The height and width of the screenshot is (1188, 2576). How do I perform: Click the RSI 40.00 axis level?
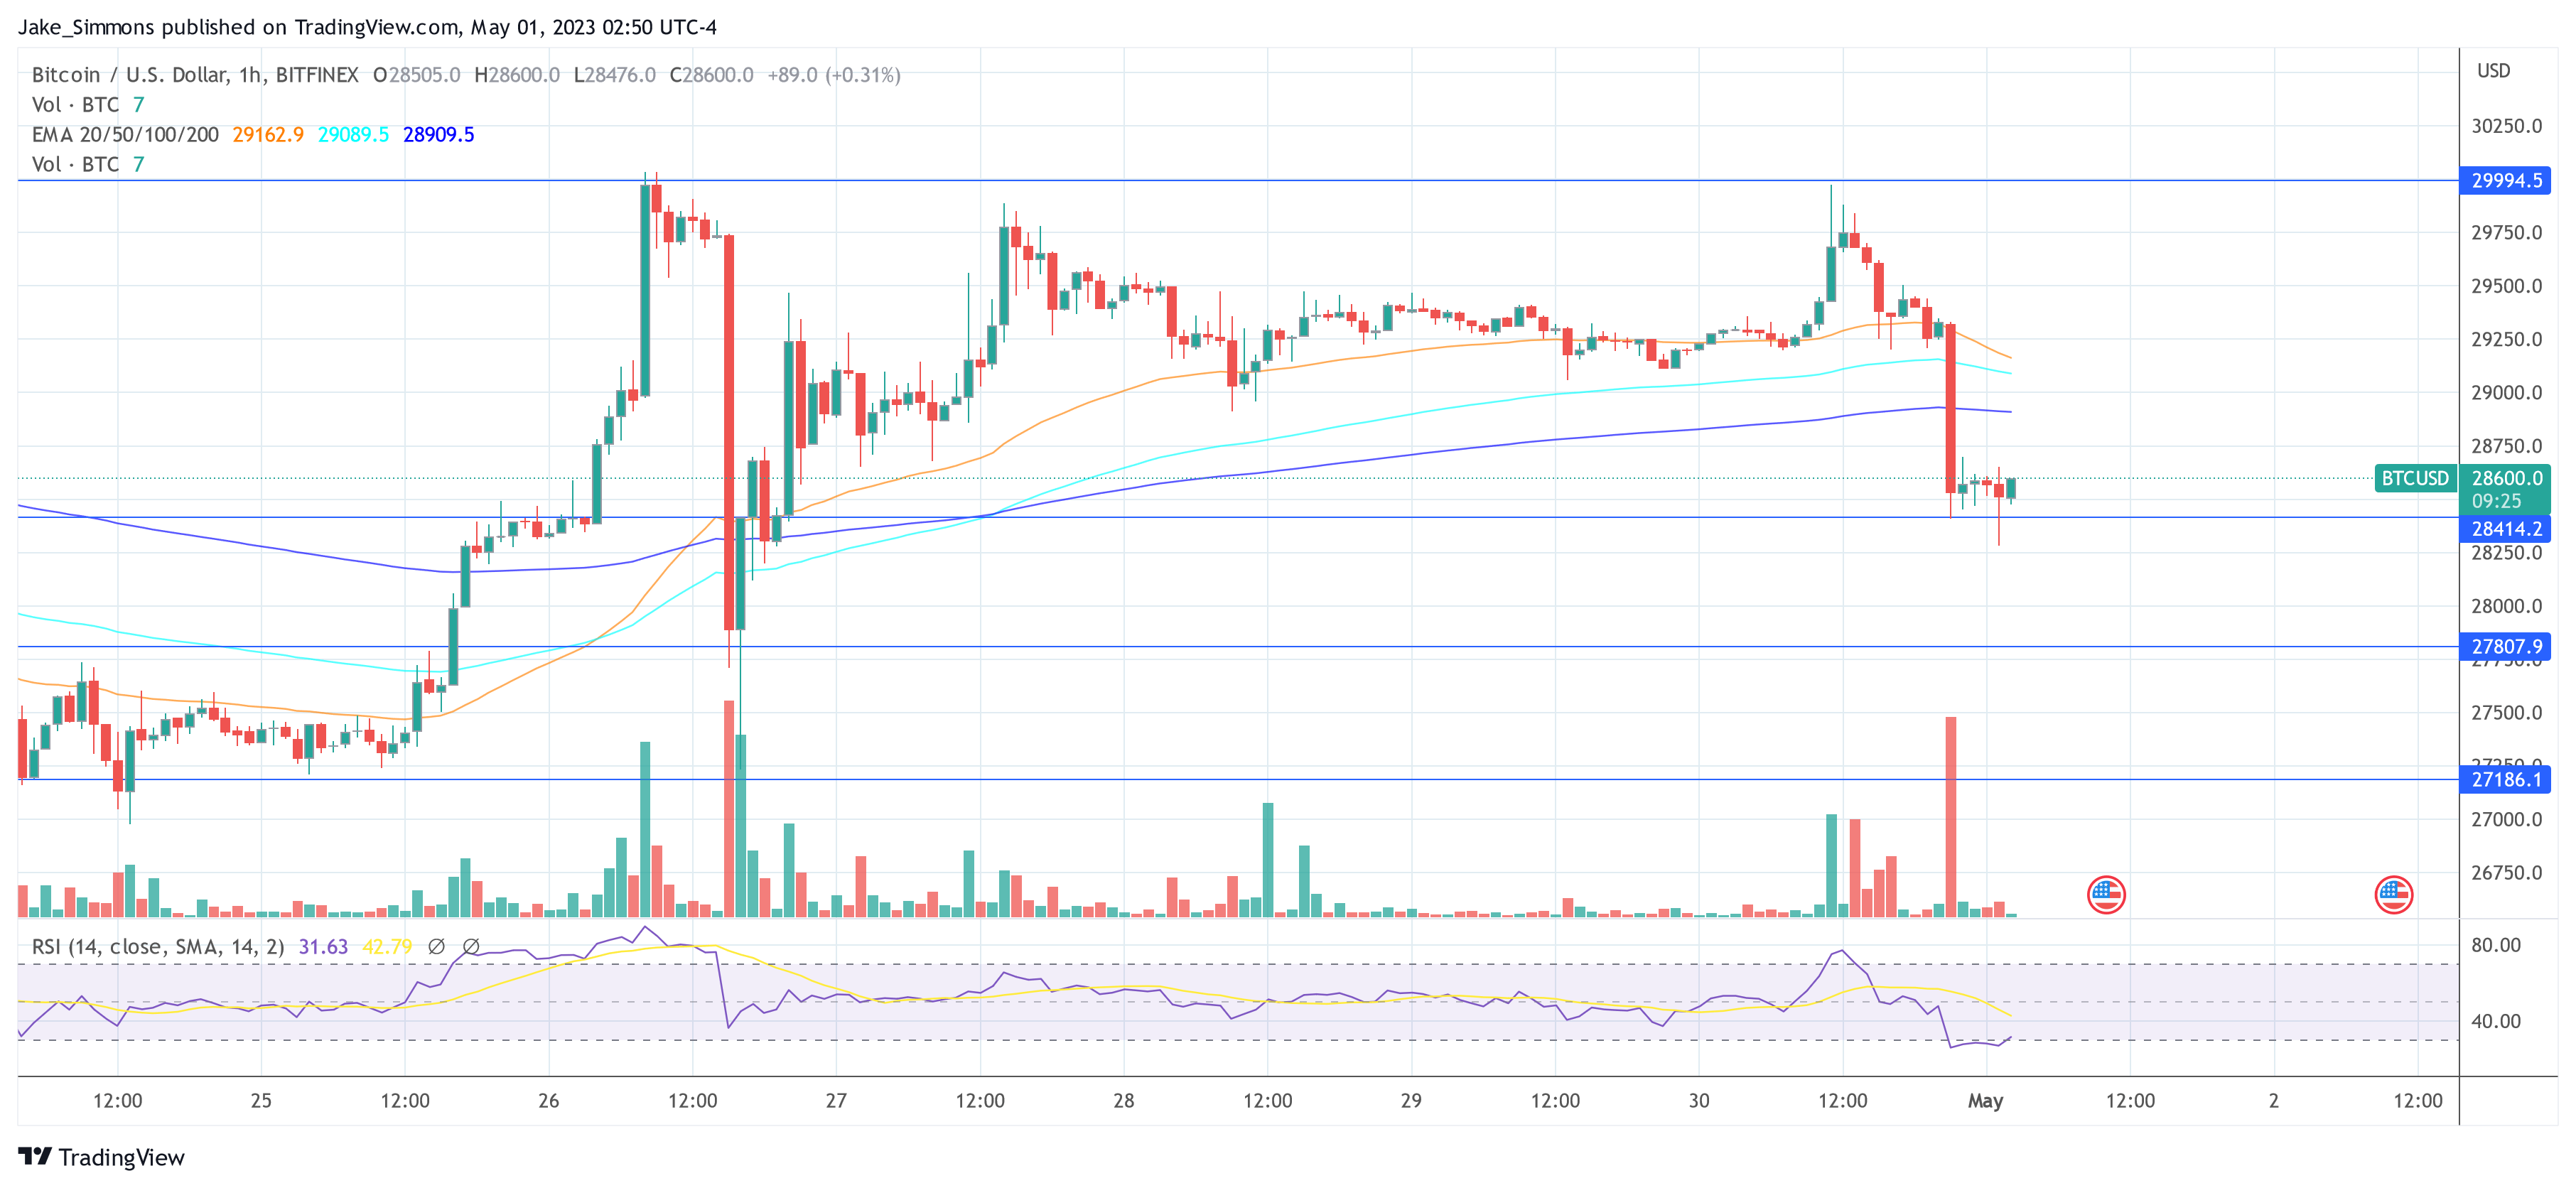coord(2496,1022)
